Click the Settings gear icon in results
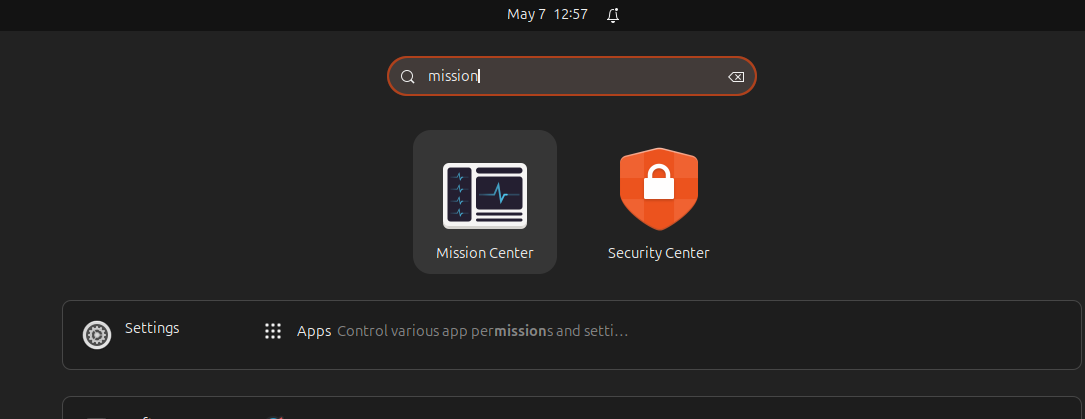This screenshot has width=1085, height=419. (97, 335)
